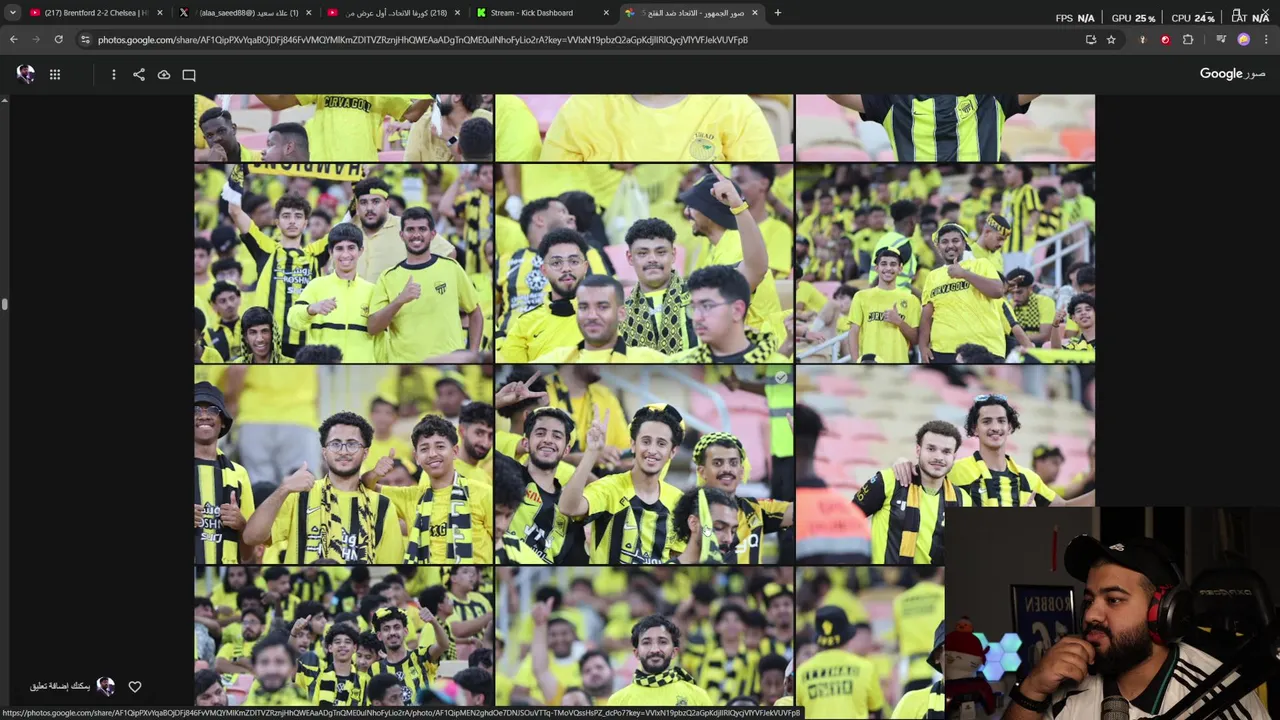Open the Chrome three-dot menu
Image resolution: width=1280 pixels, height=720 pixels.
pos(1266,40)
